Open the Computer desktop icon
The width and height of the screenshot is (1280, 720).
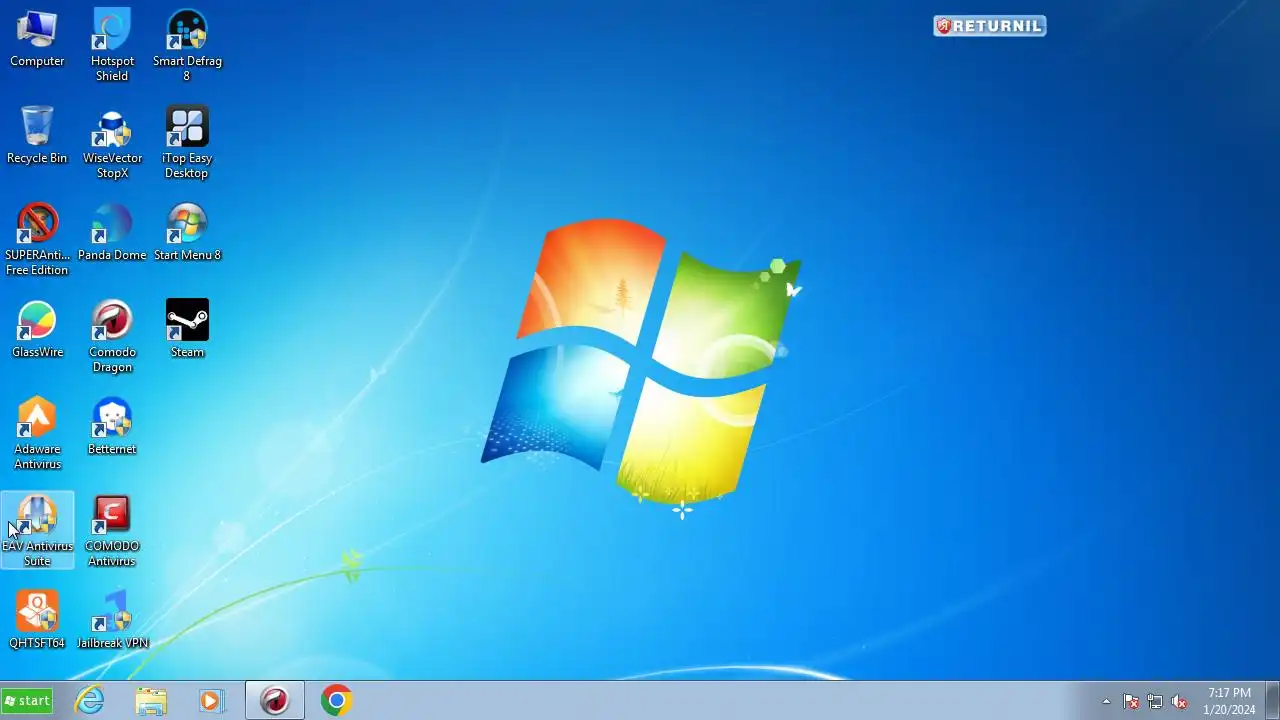(x=37, y=40)
